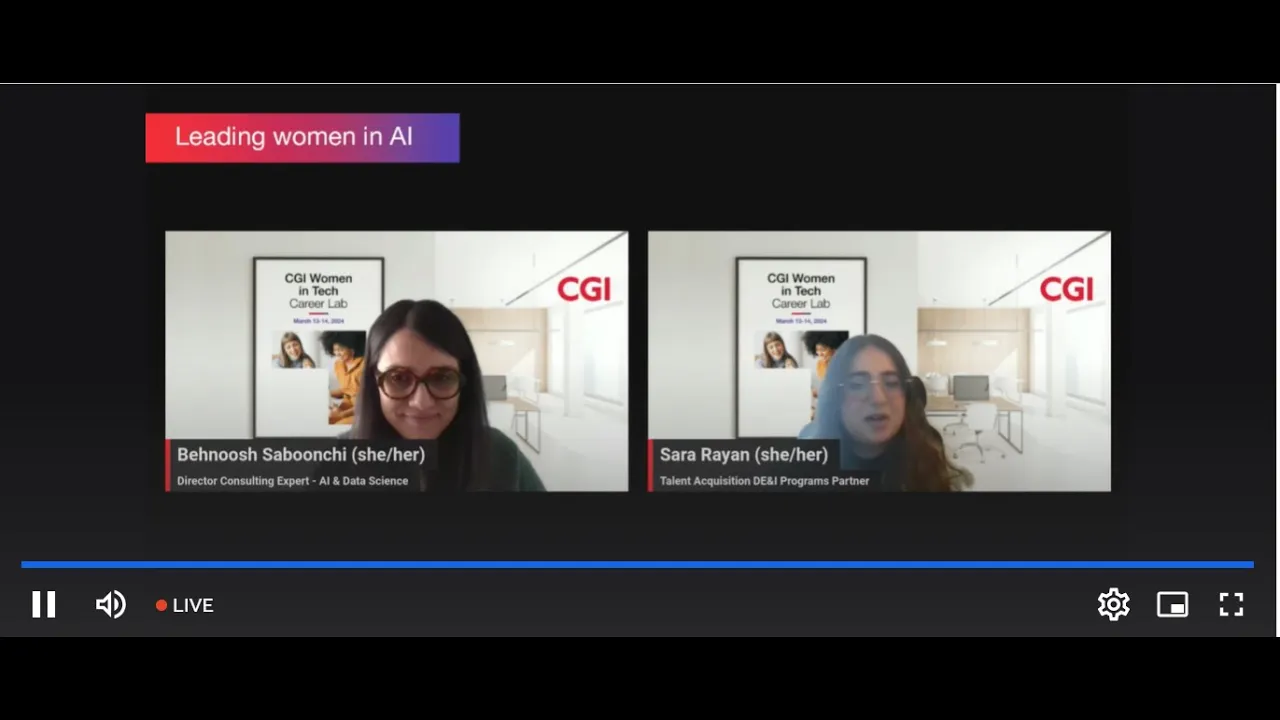This screenshot has width=1280, height=720.
Task: Click the right end of the progress bar
Action: [1249, 564]
